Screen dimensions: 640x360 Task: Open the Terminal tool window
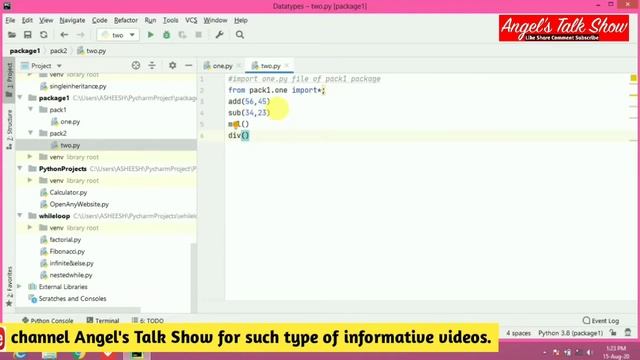103,321
